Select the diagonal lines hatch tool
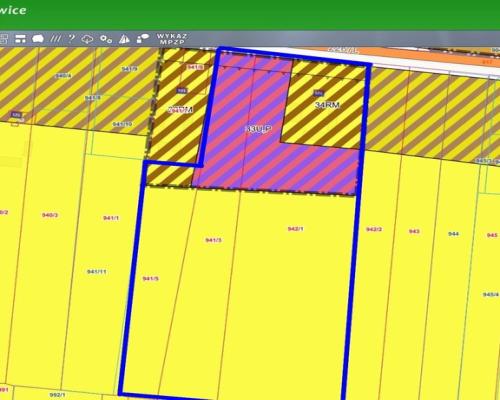500x400 pixels. tap(55, 39)
